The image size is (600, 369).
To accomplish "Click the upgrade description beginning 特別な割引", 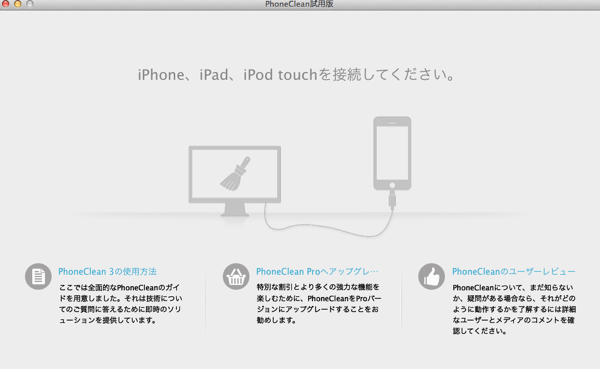I will 319,304.
